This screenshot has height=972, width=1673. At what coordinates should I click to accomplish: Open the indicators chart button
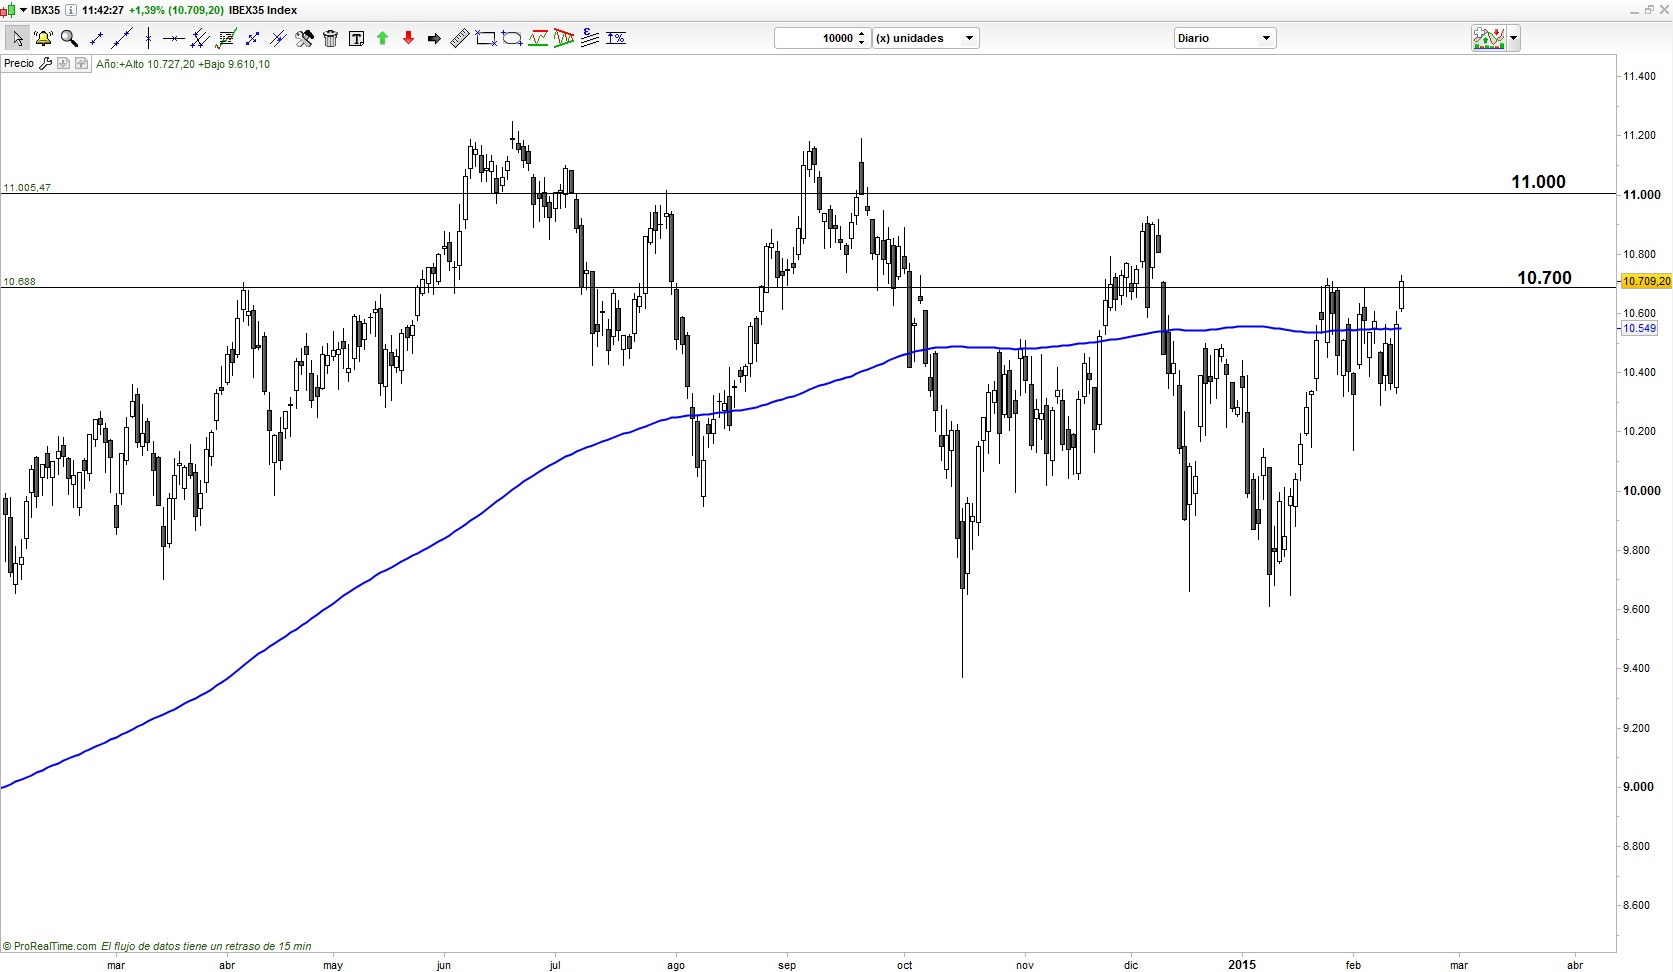click(1488, 38)
